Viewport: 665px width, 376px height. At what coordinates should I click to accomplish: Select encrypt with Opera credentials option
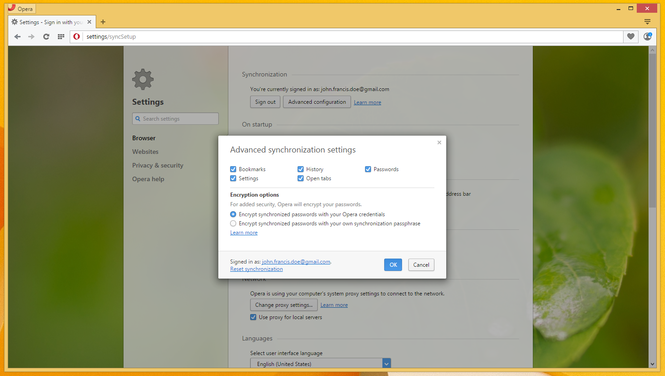233,214
